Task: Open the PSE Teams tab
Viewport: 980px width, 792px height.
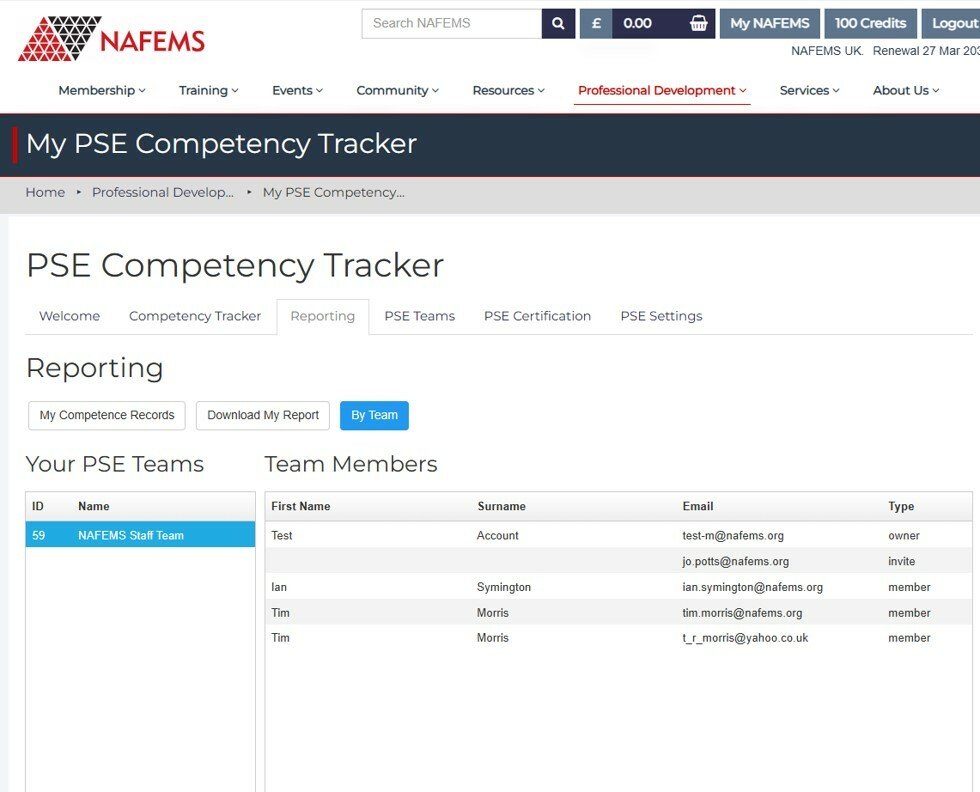Action: click(x=419, y=316)
